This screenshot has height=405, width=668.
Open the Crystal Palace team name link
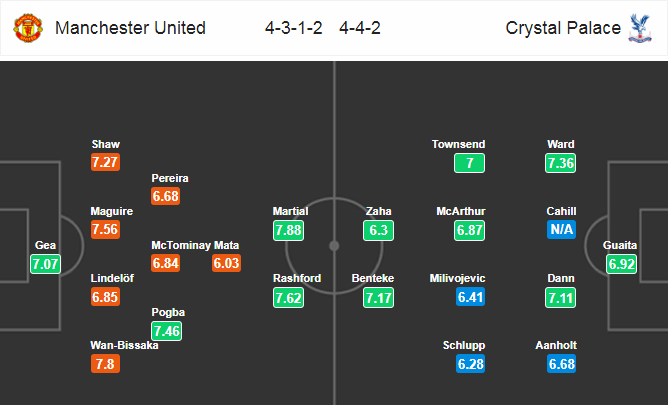point(563,28)
